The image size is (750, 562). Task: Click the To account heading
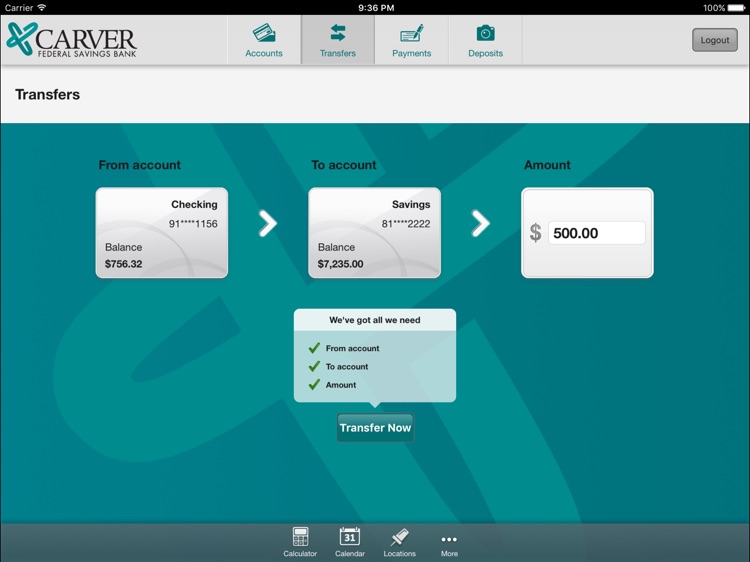tap(344, 165)
